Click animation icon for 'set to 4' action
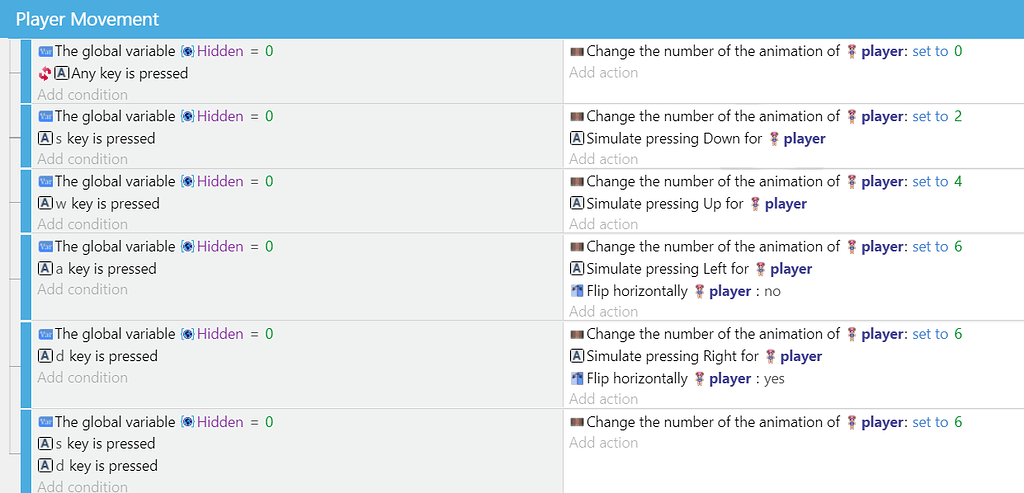 [x=577, y=182]
